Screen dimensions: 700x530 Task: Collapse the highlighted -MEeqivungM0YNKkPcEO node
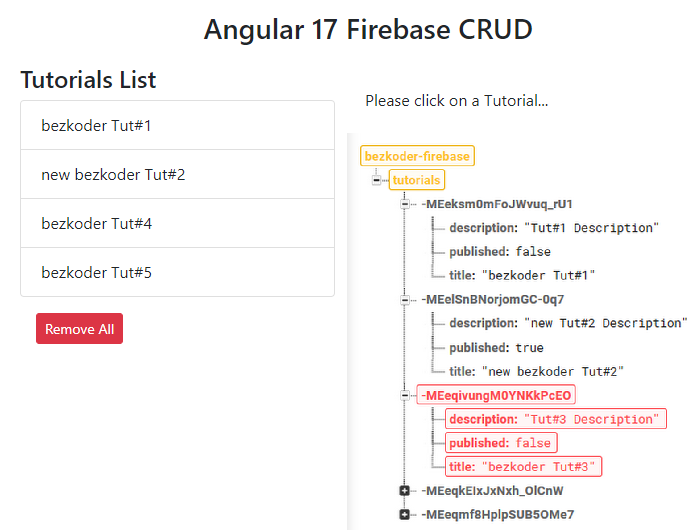coord(404,396)
